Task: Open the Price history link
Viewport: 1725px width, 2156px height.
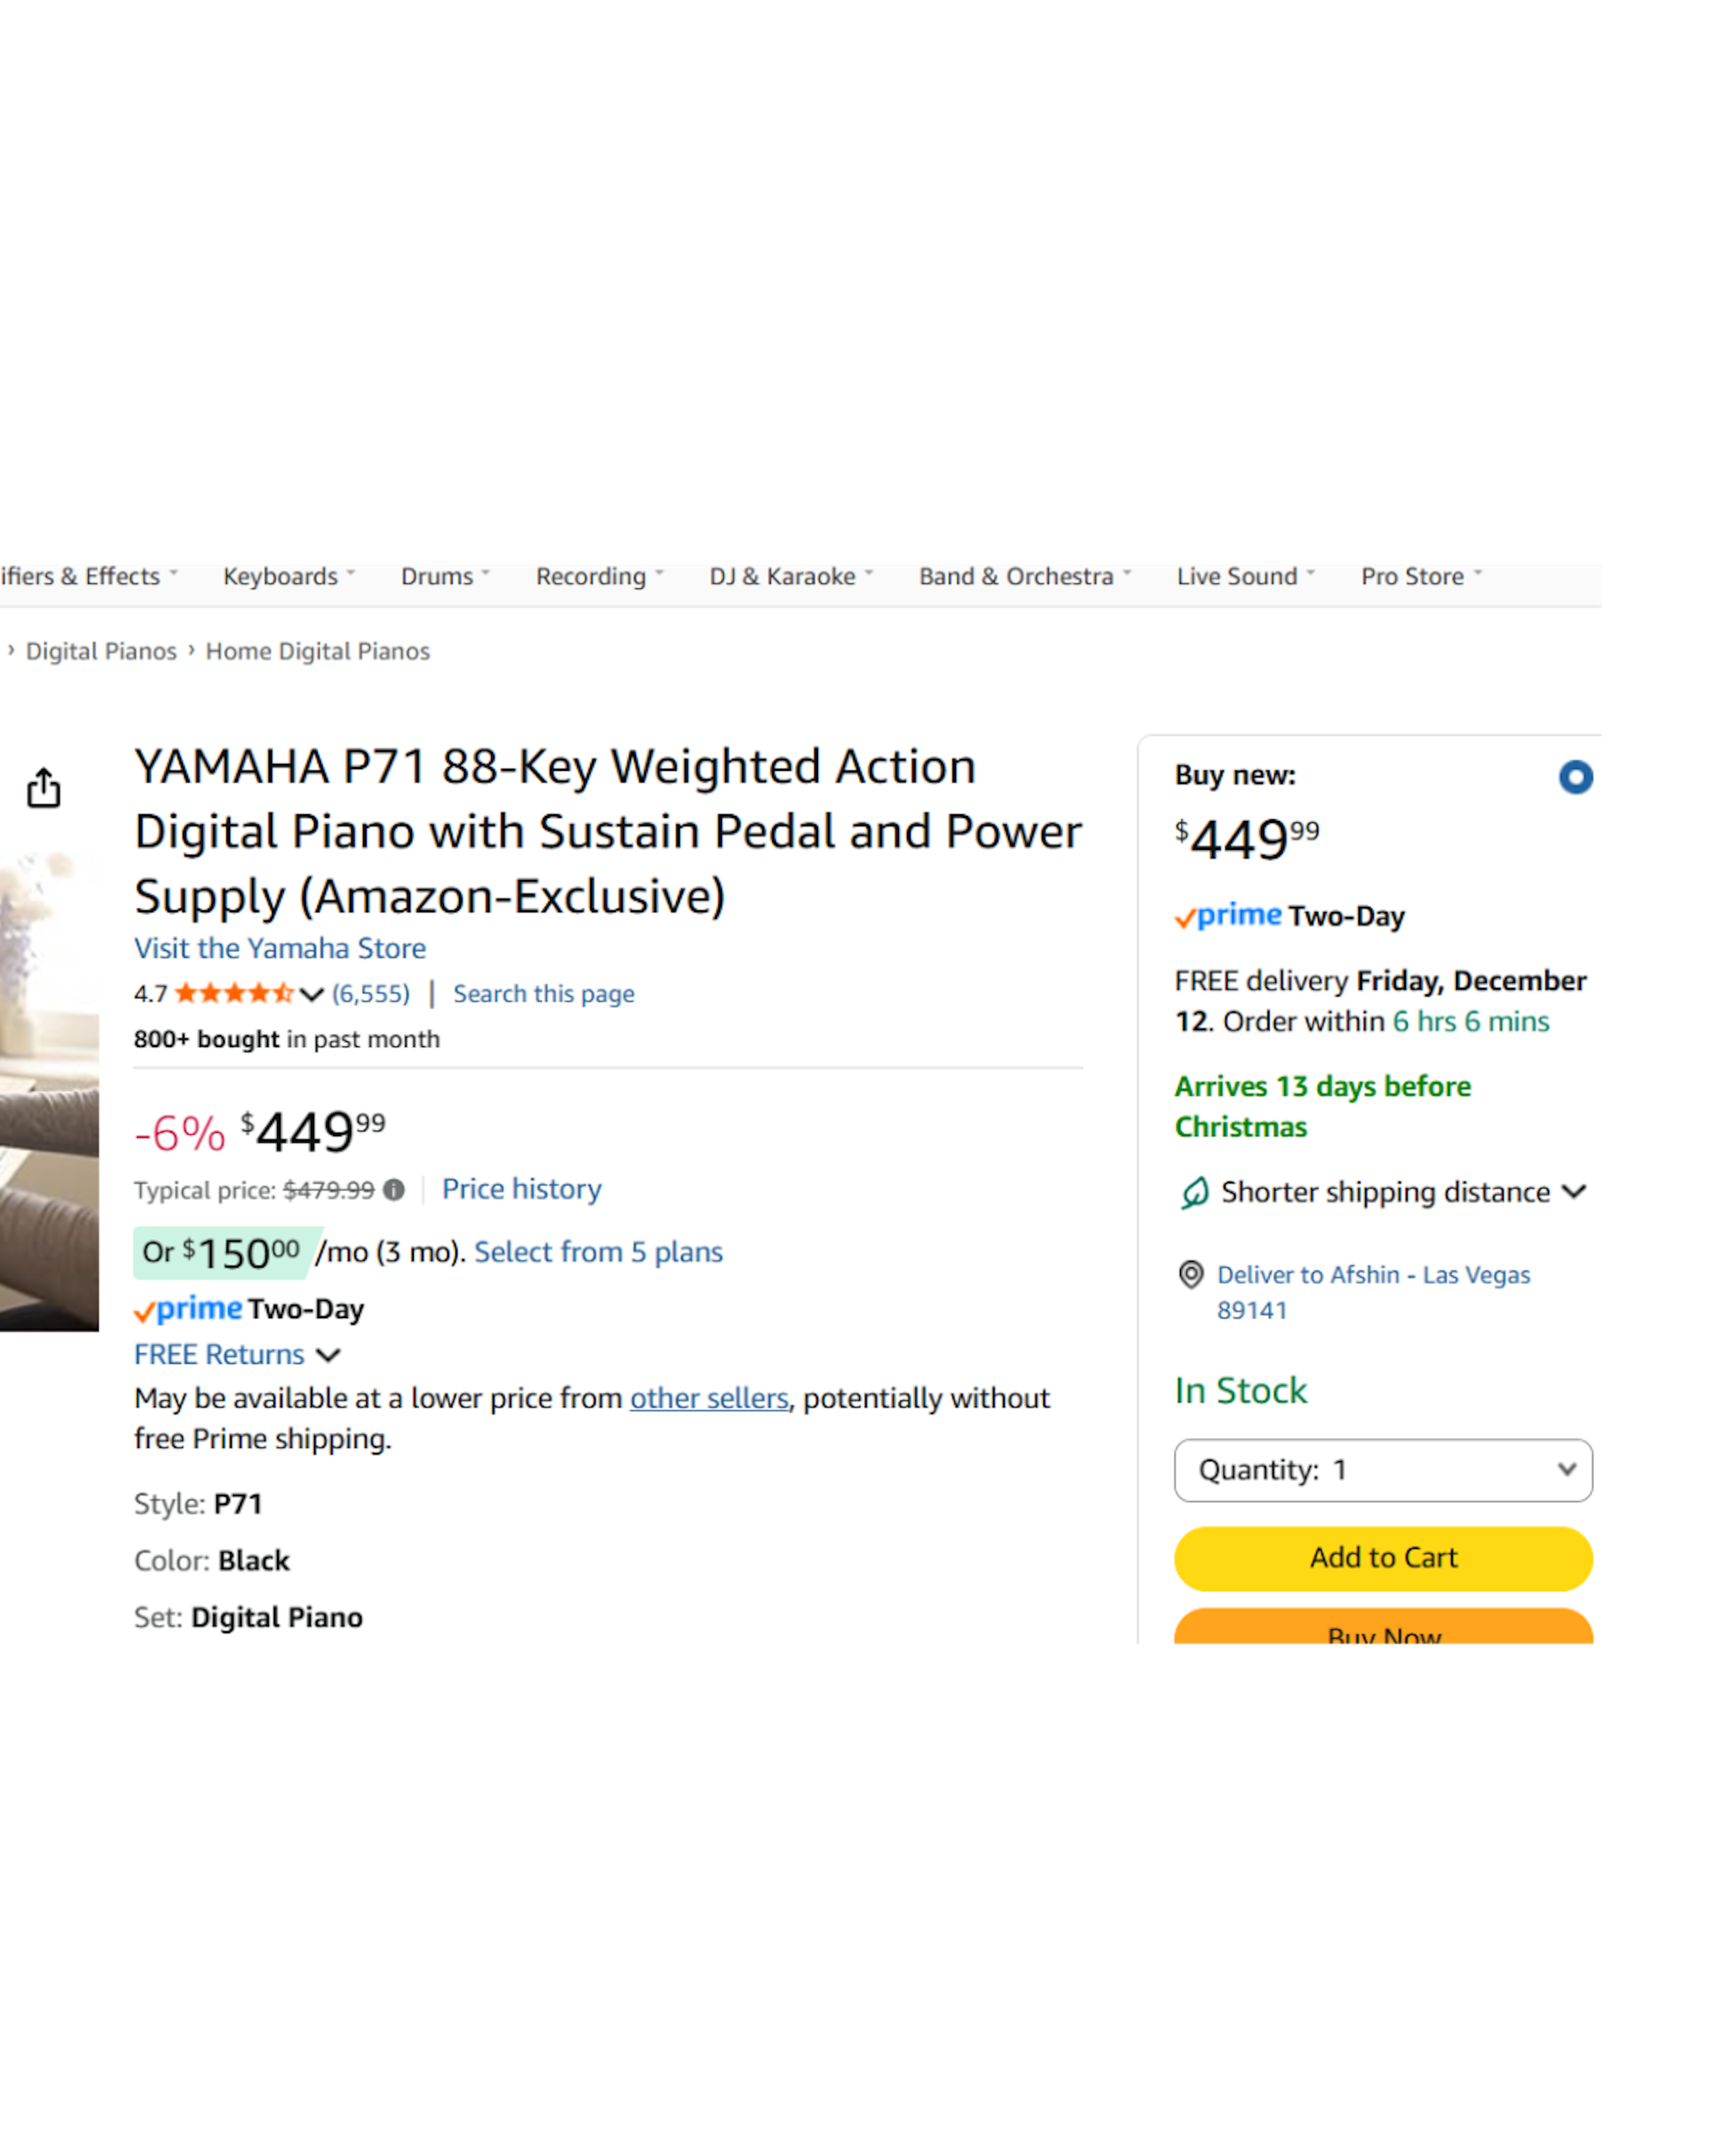Action: (521, 1189)
